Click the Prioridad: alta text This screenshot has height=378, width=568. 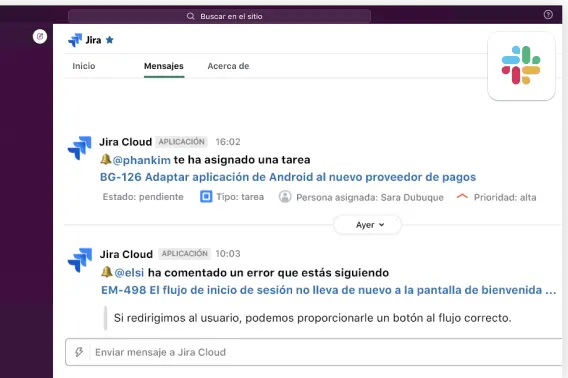505,197
